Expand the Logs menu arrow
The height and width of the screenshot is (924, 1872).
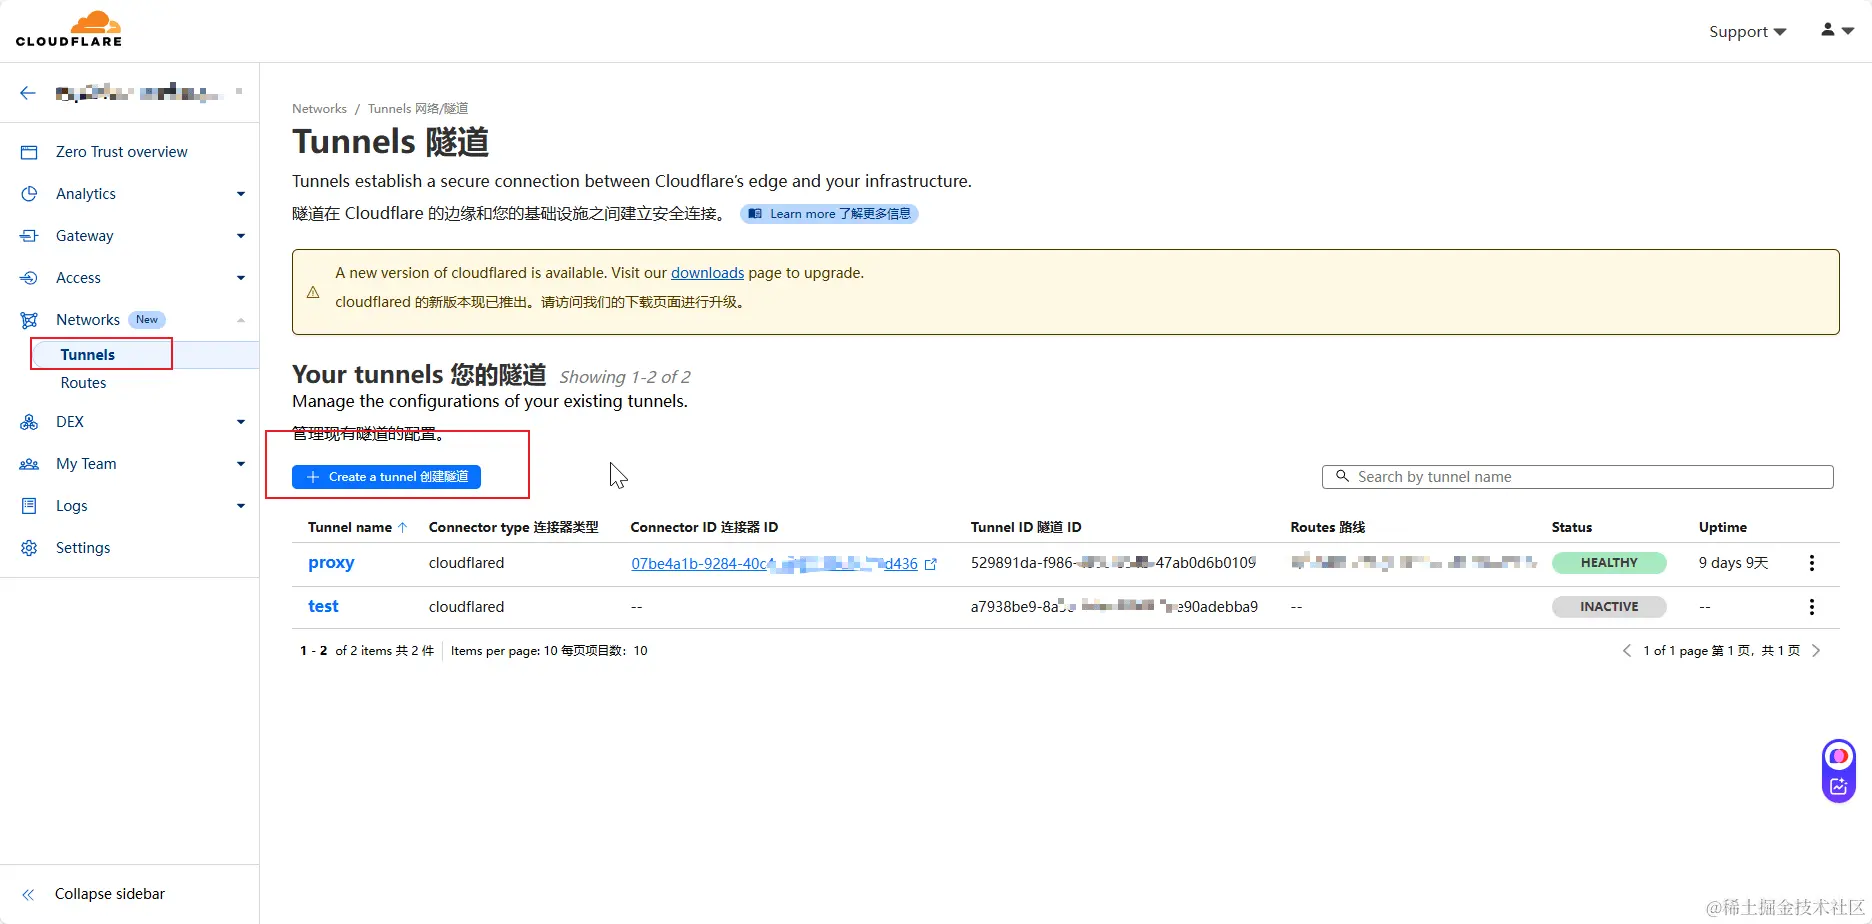[241, 506]
